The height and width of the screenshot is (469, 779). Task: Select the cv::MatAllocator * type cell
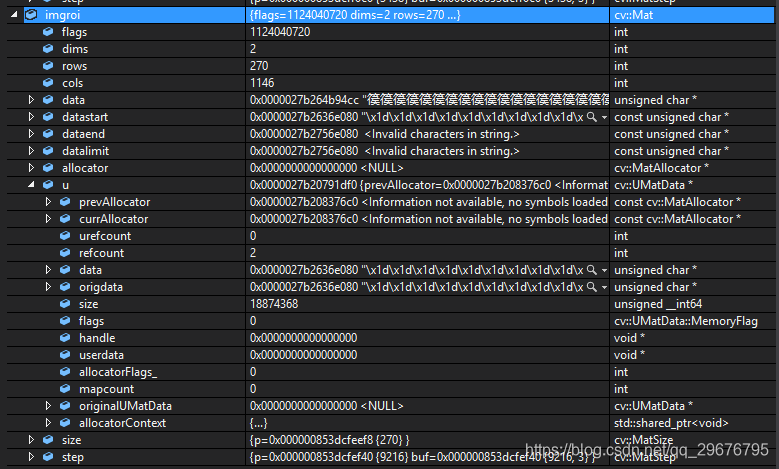click(661, 167)
